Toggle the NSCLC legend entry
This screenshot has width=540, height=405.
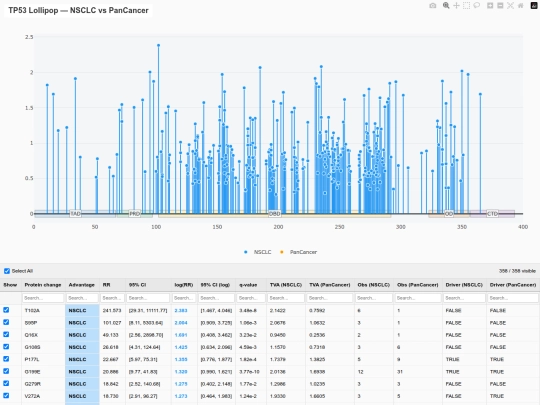click(x=258, y=252)
